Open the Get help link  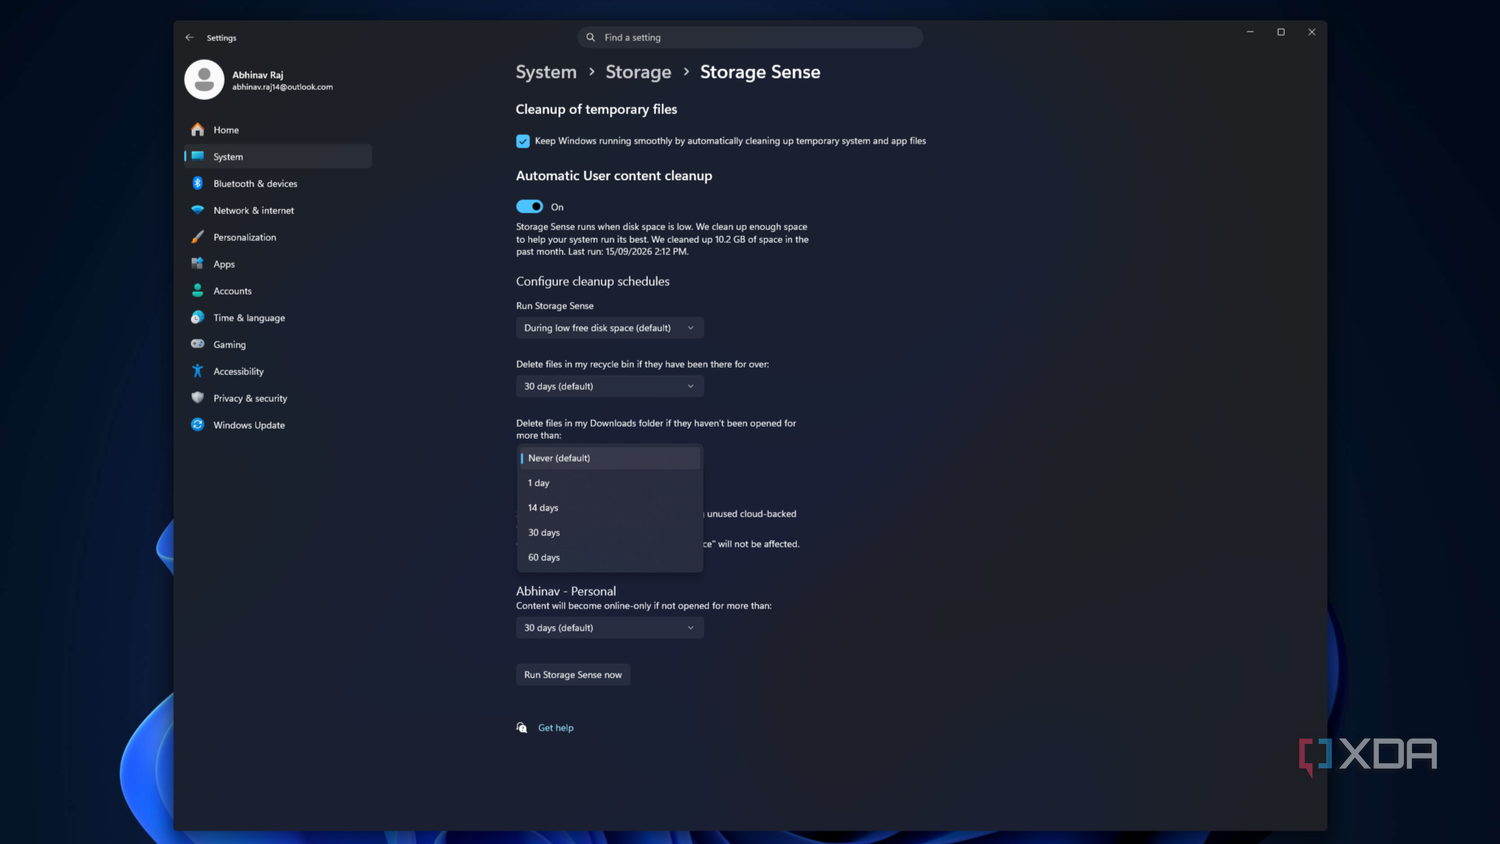556,728
